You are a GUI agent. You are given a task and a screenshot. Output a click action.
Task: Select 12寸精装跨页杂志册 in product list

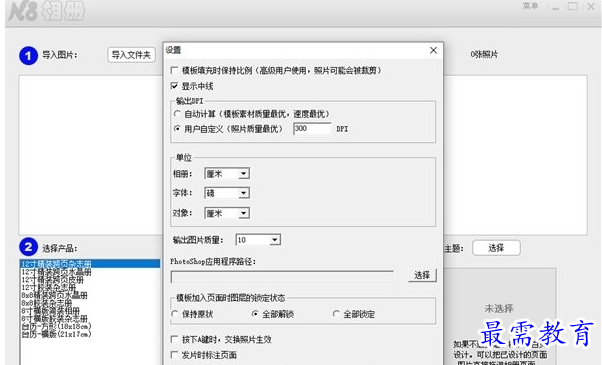[90, 264]
